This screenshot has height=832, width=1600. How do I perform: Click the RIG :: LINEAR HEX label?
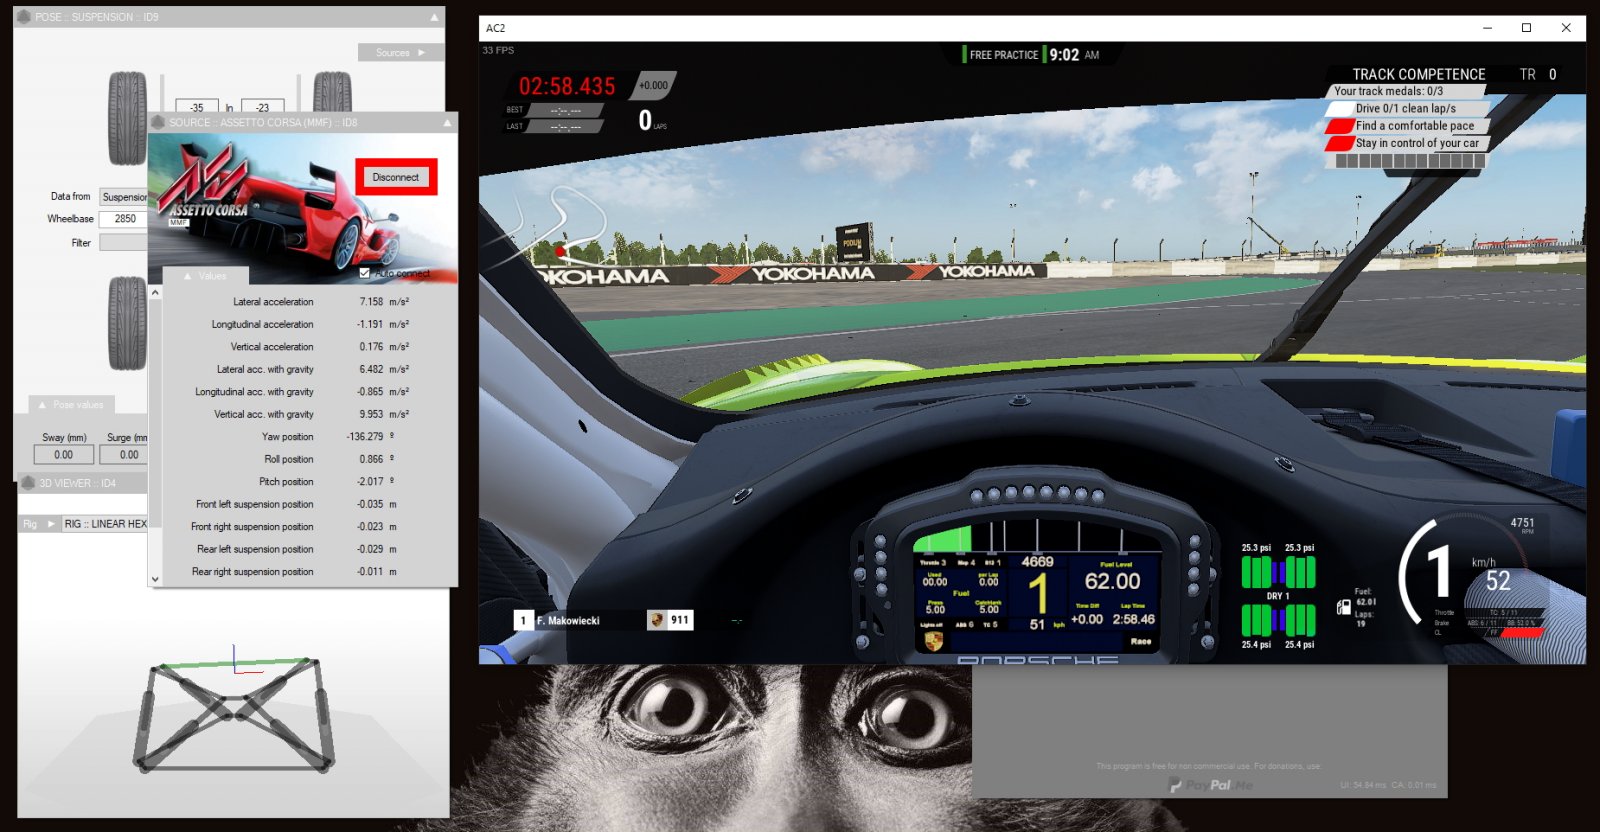pos(105,524)
